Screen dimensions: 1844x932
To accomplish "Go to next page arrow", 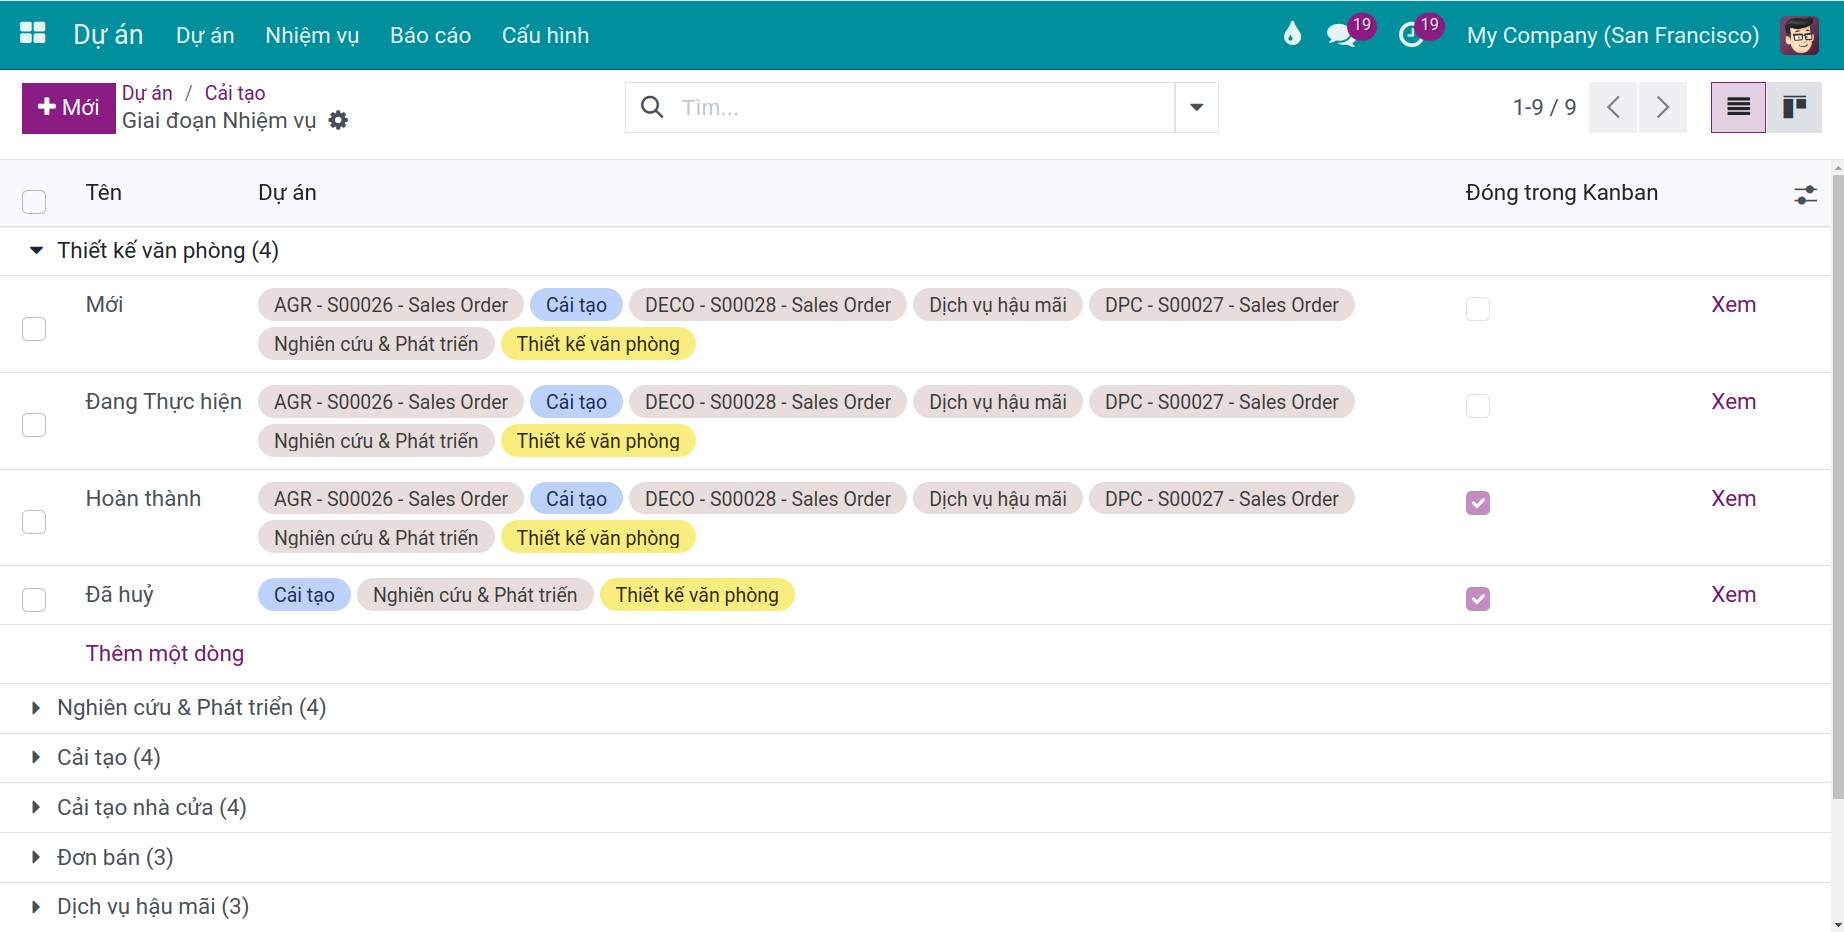I will pyautogui.click(x=1662, y=107).
